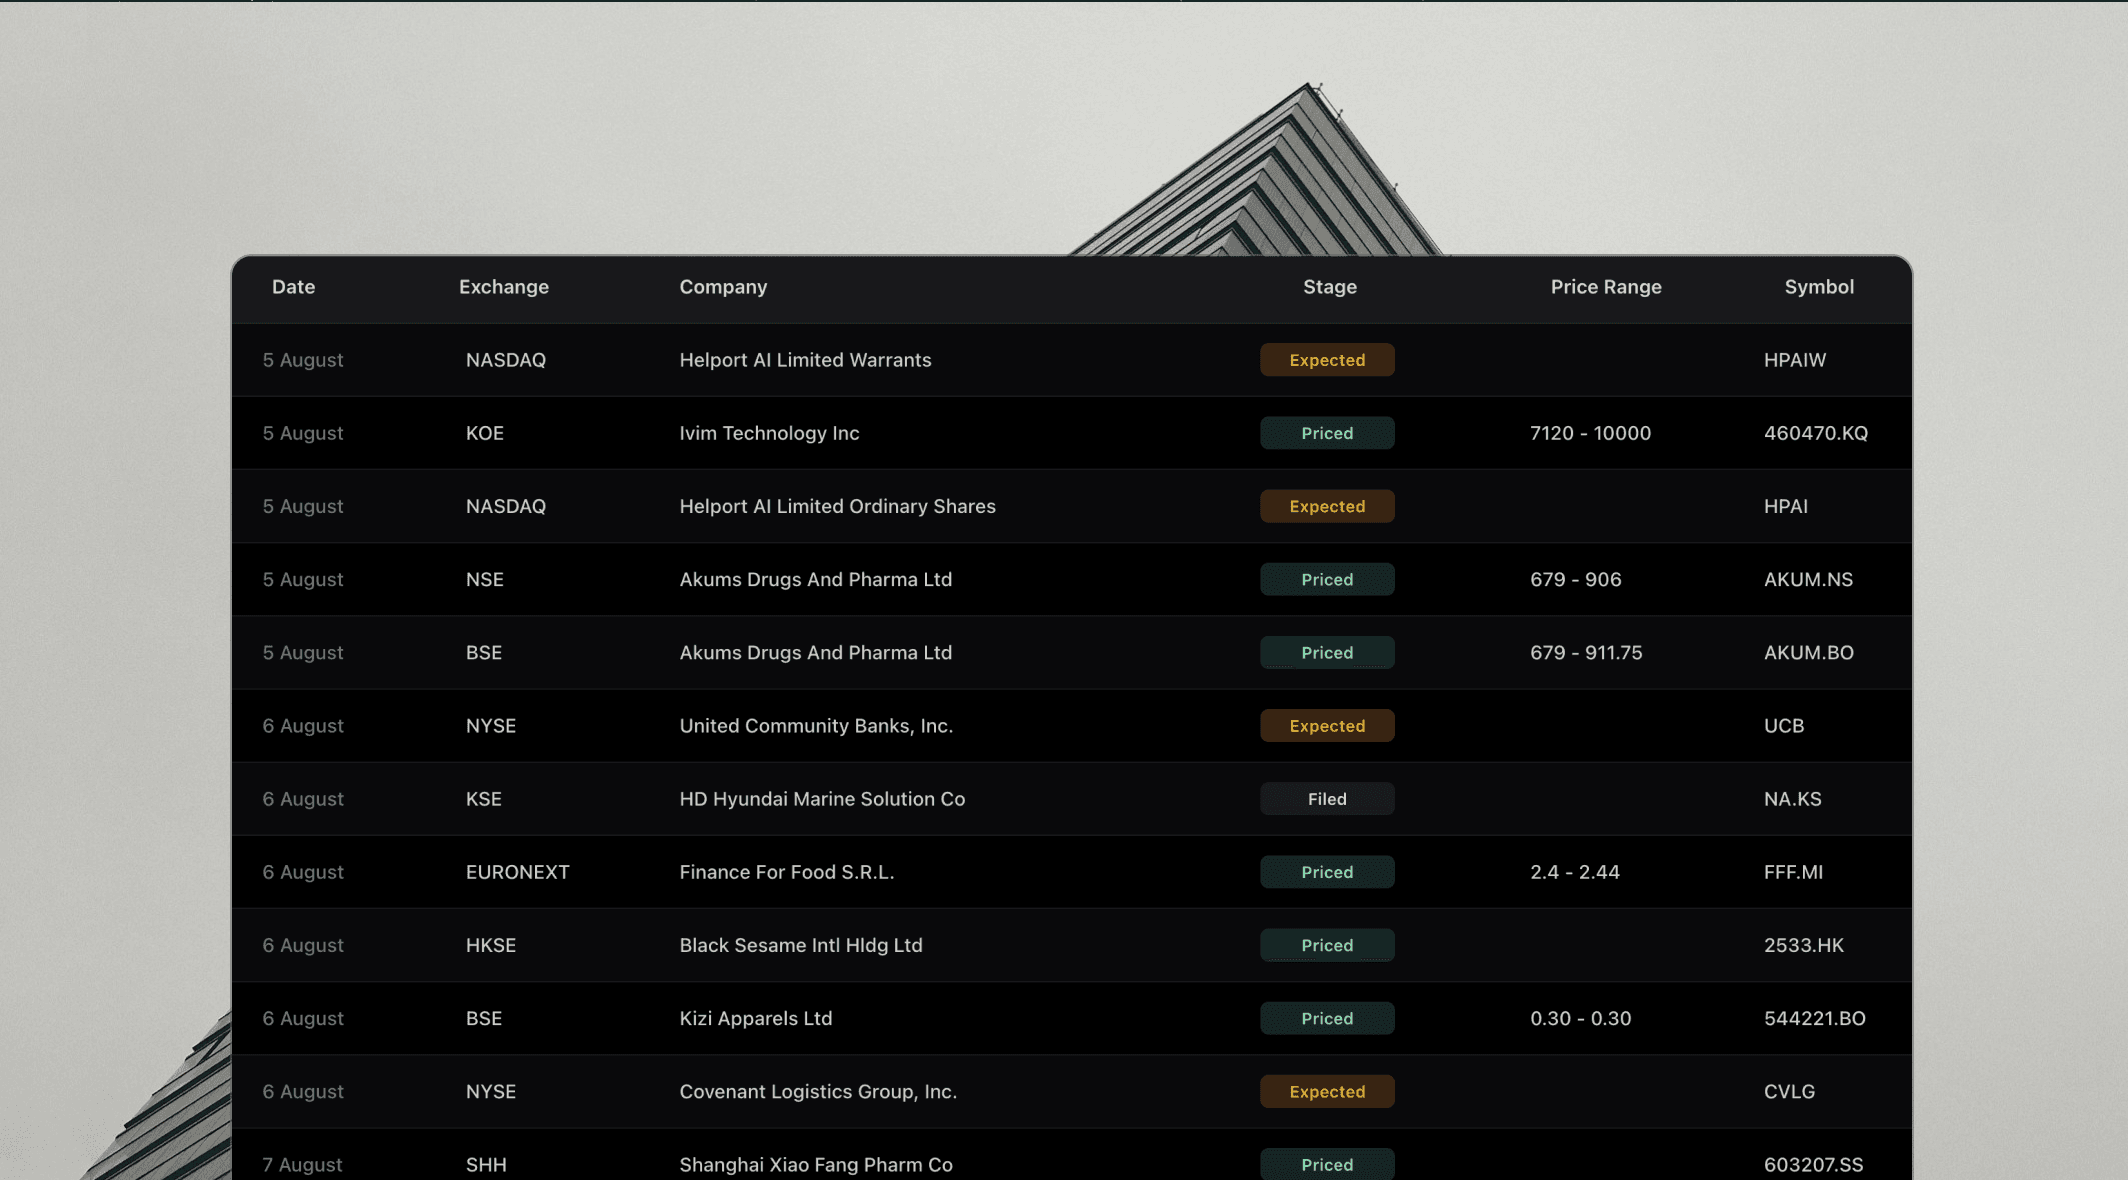Screen dimensions: 2128x1180
Task: Click the Kizi Apparels Ltd company name
Action: pos(755,1018)
